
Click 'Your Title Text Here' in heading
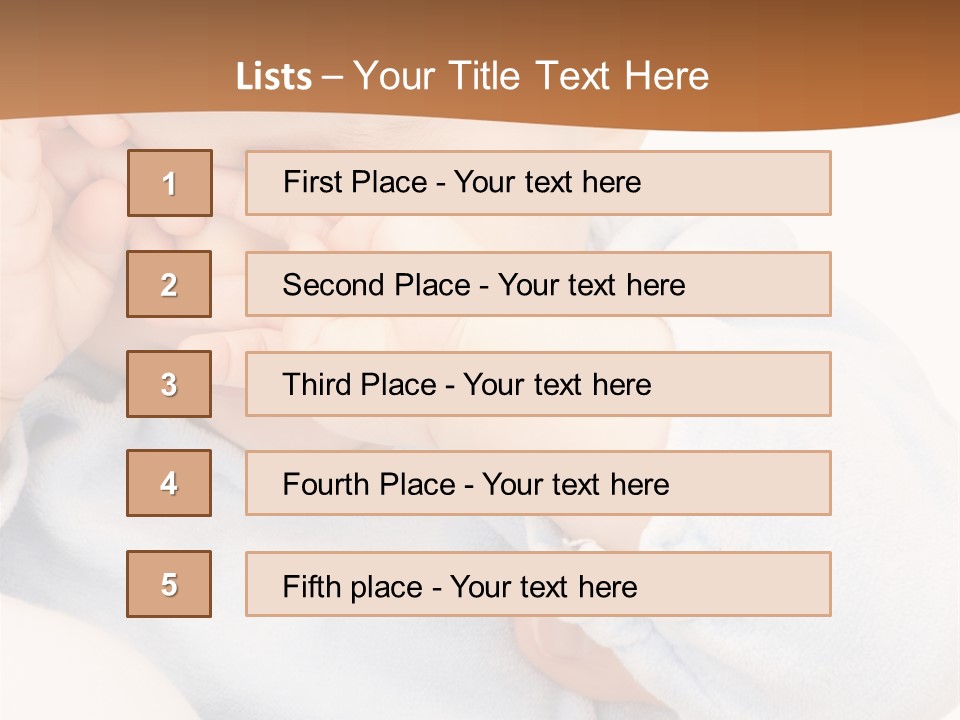[x=531, y=76]
